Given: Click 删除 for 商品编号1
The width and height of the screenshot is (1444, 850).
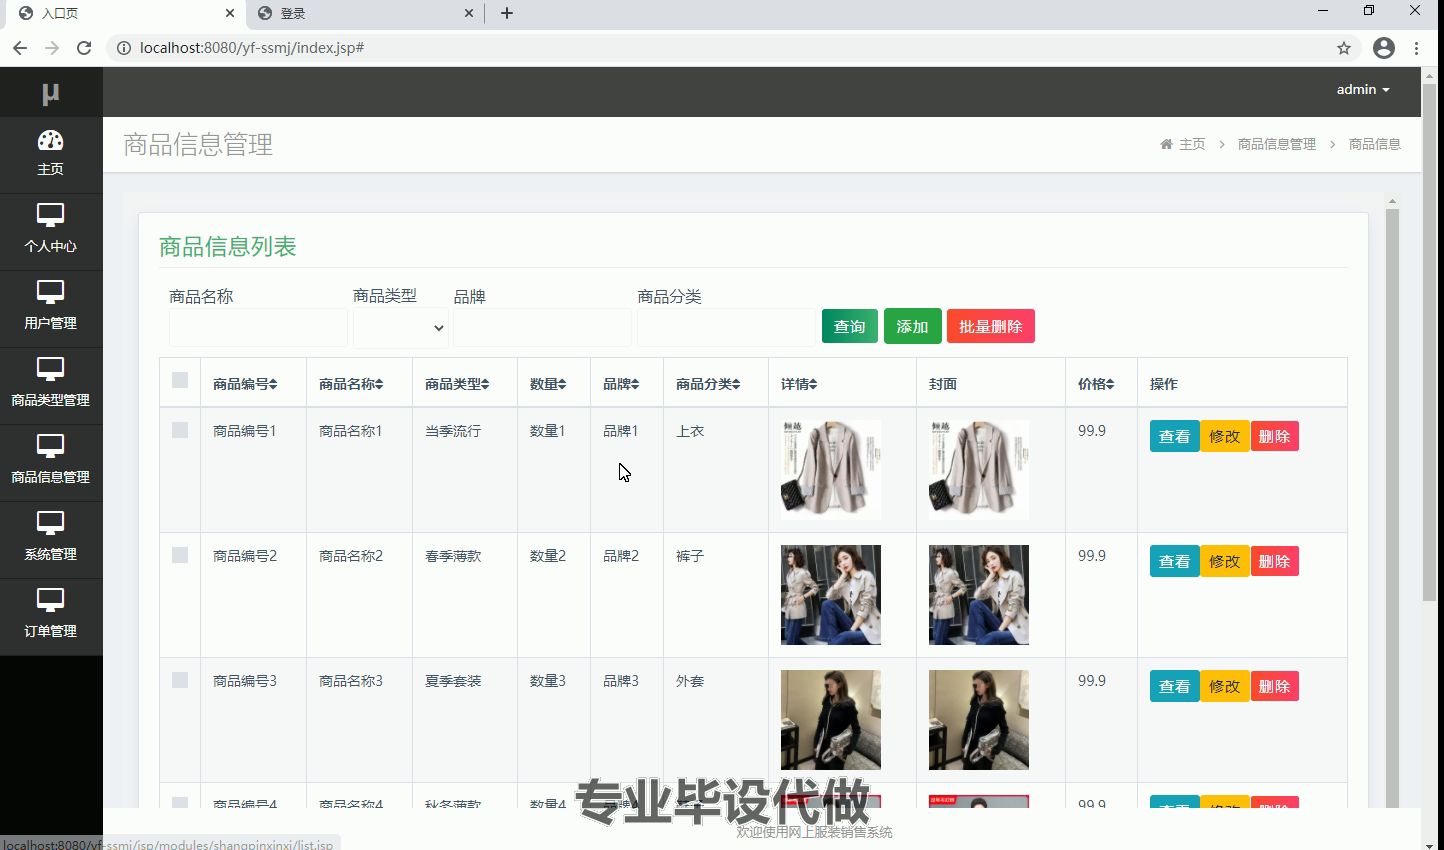Looking at the screenshot, I should pyautogui.click(x=1274, y=436).
